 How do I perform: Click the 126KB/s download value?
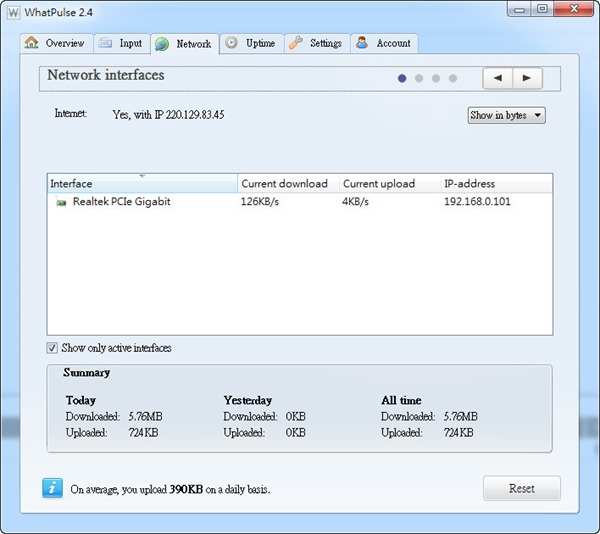click(x=260, y=202)
